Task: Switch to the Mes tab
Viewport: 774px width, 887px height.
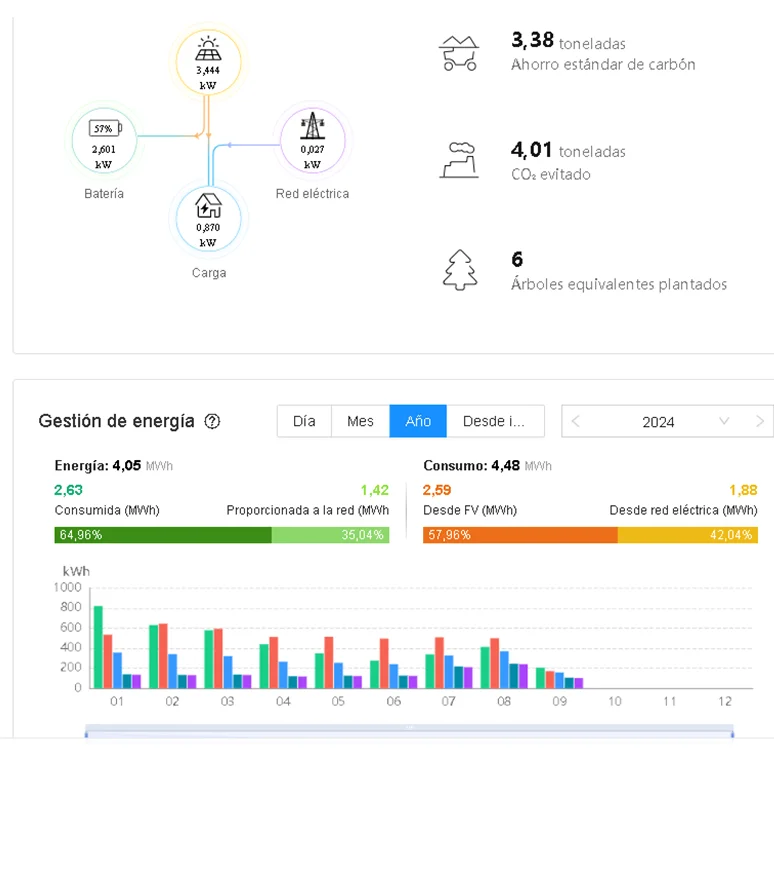Action: (360, 421)
